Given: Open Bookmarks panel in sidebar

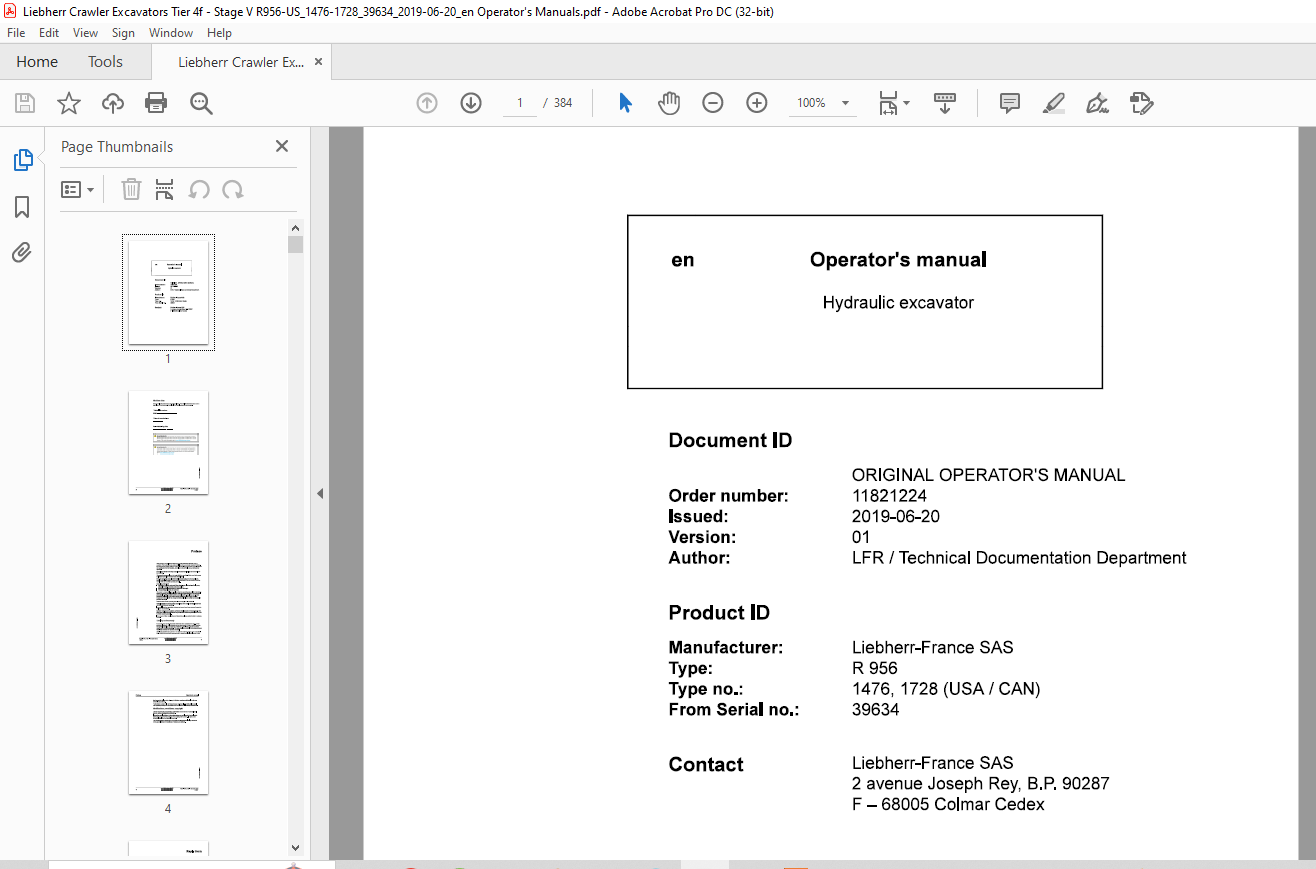Looking at the screenshot, I should point(22,207).
